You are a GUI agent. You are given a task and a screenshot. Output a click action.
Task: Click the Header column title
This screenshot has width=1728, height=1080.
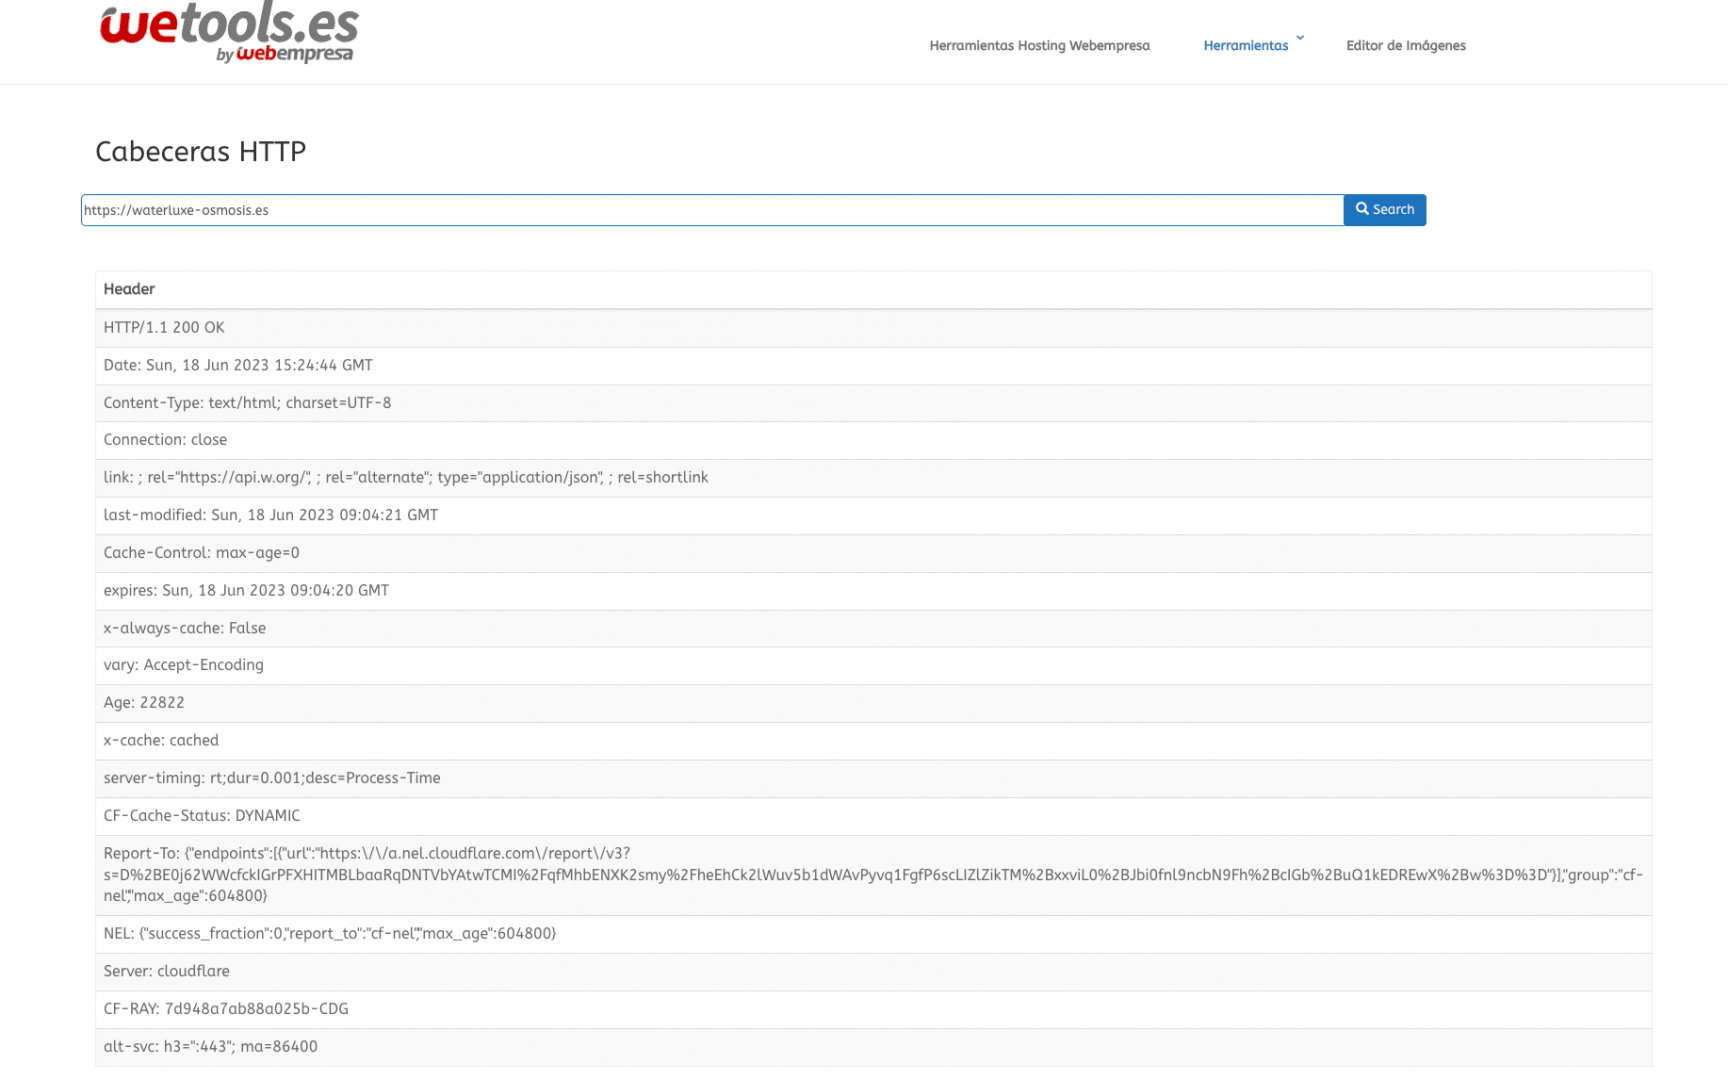(129, 289)
